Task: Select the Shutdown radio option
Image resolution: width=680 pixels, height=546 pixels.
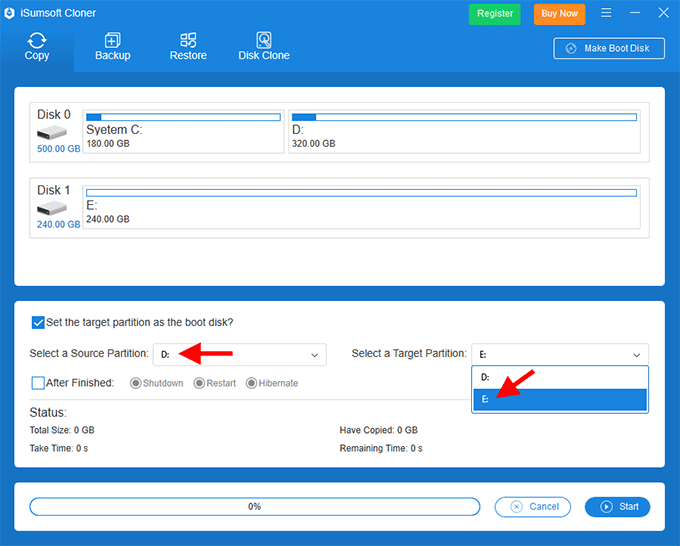Action: pos(136,383)
